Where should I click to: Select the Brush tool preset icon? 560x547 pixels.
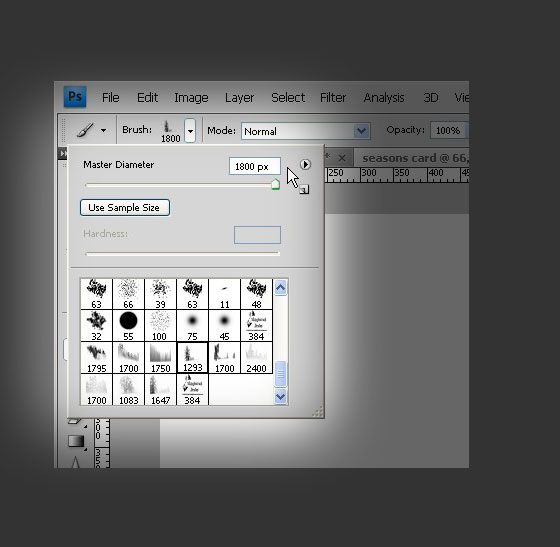coord(85,130)
